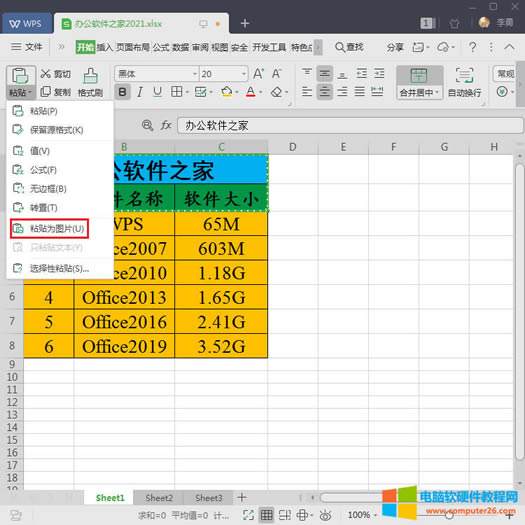Click the Copy button

point(55,92)
